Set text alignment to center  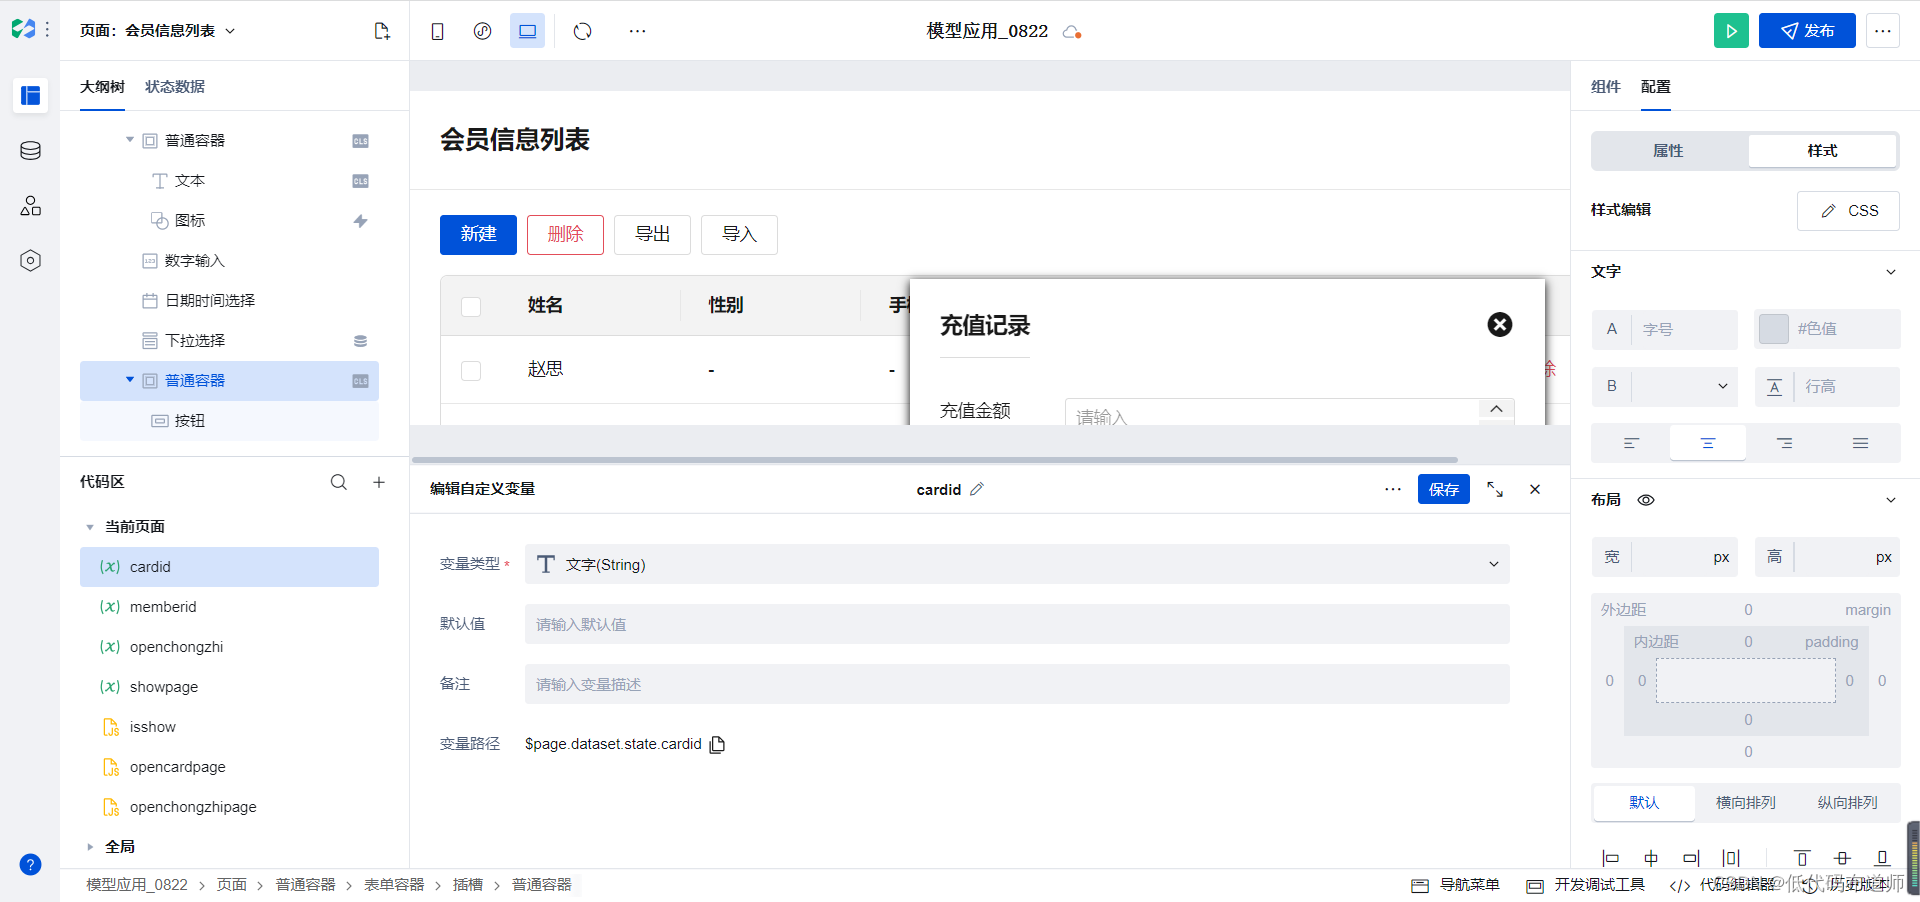(1708, 443)
